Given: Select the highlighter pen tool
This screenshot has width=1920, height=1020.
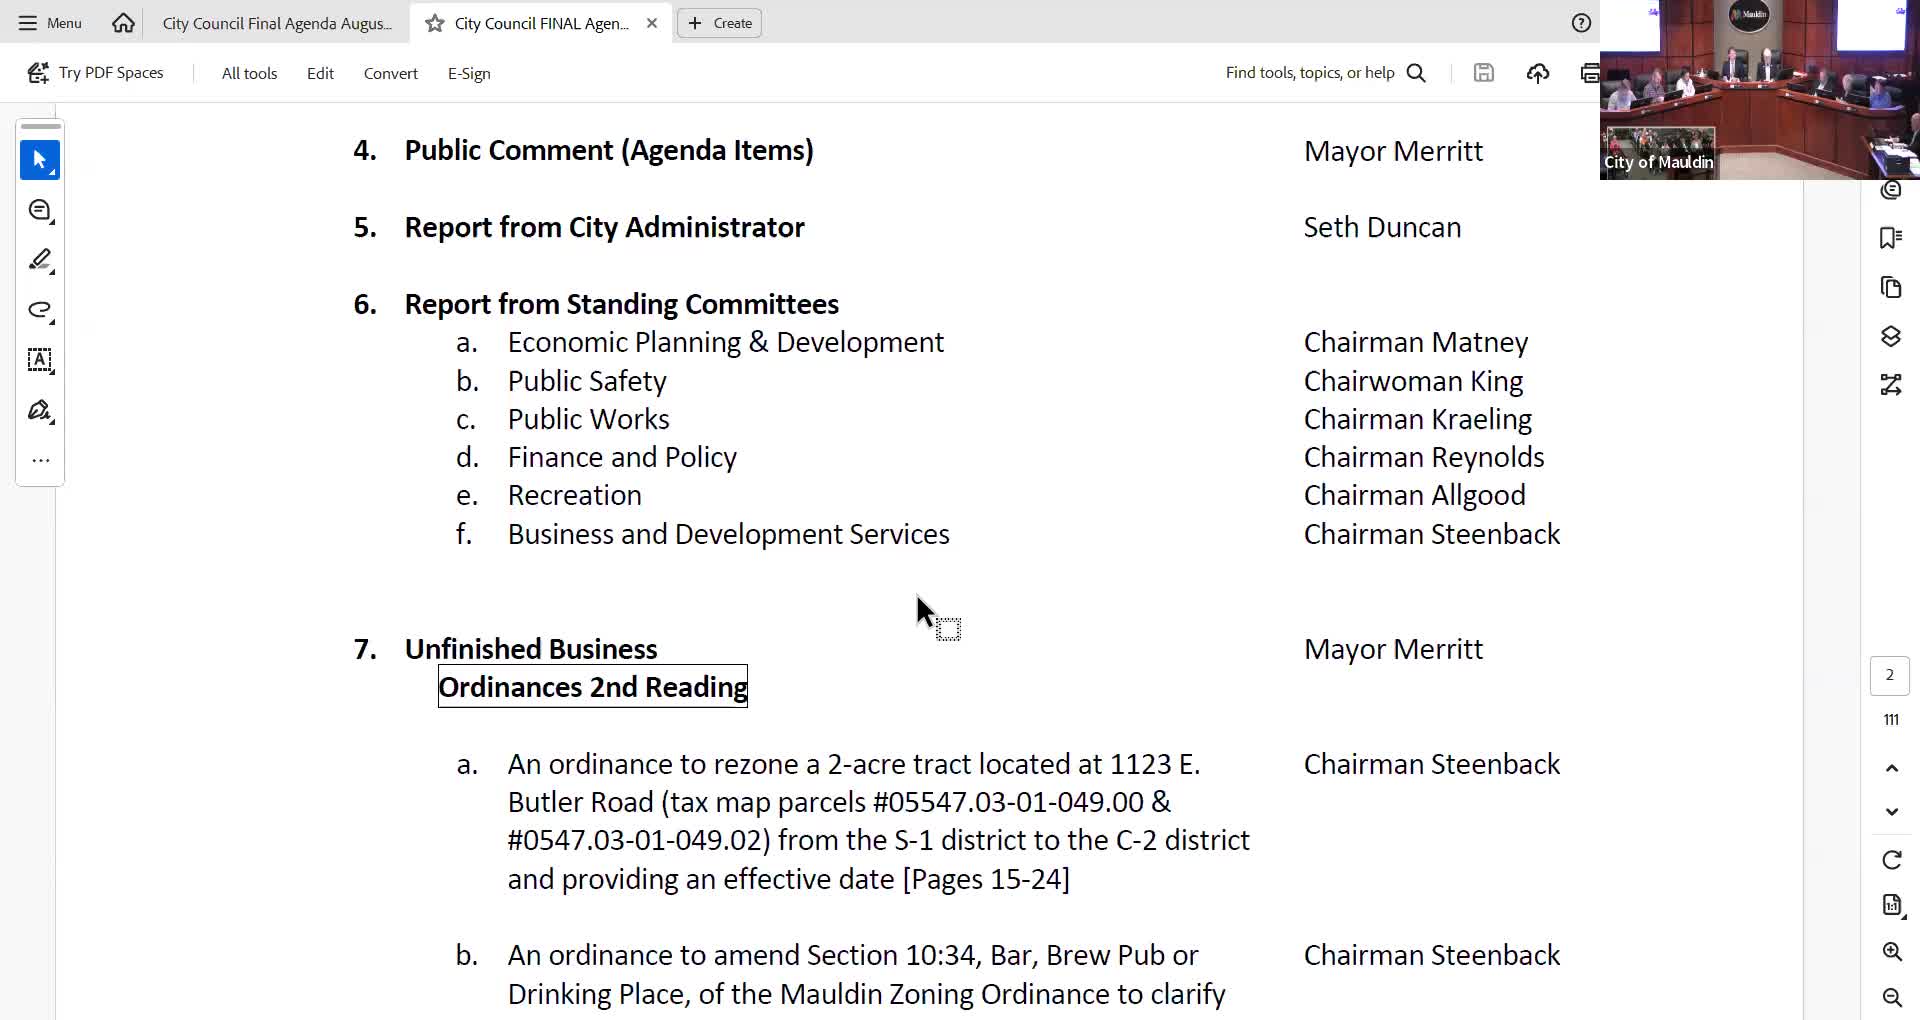Looking at the screenshot, I should point(40,260).
